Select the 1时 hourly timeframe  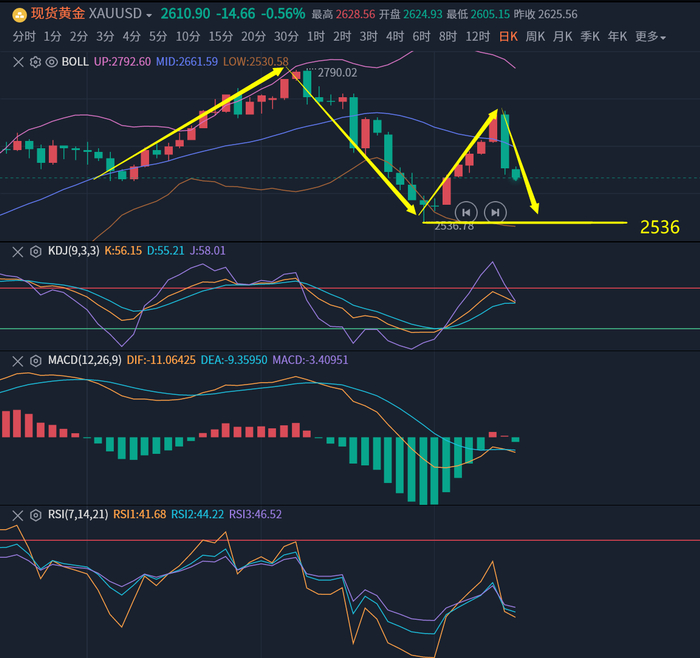pos(316,37)
